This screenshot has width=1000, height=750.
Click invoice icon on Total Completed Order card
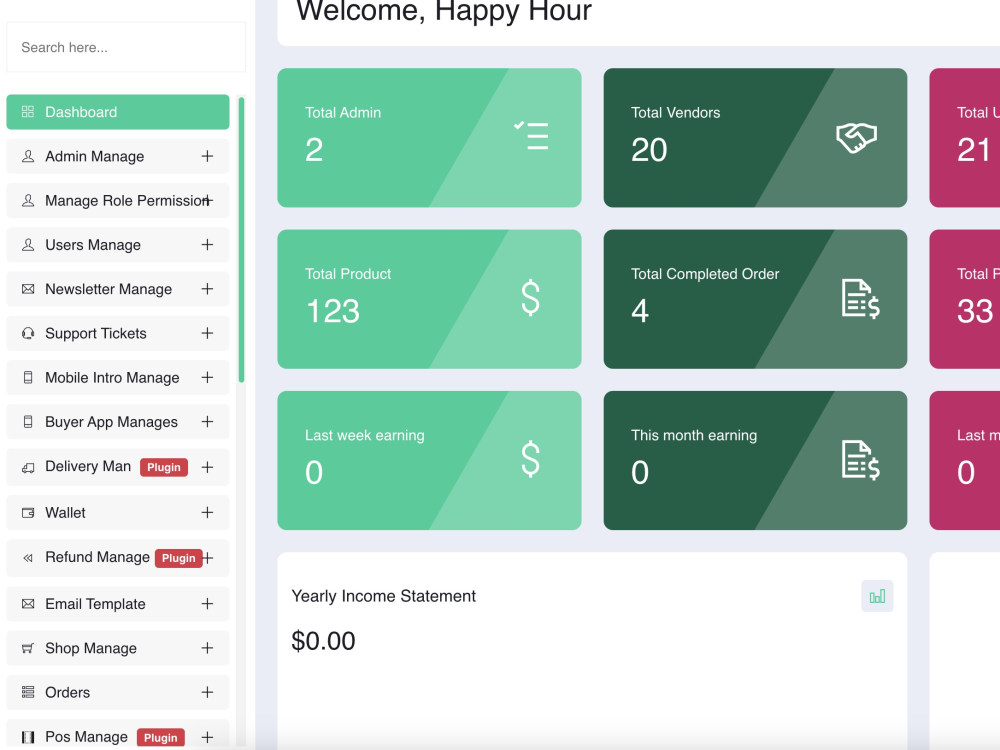point(860,298)
